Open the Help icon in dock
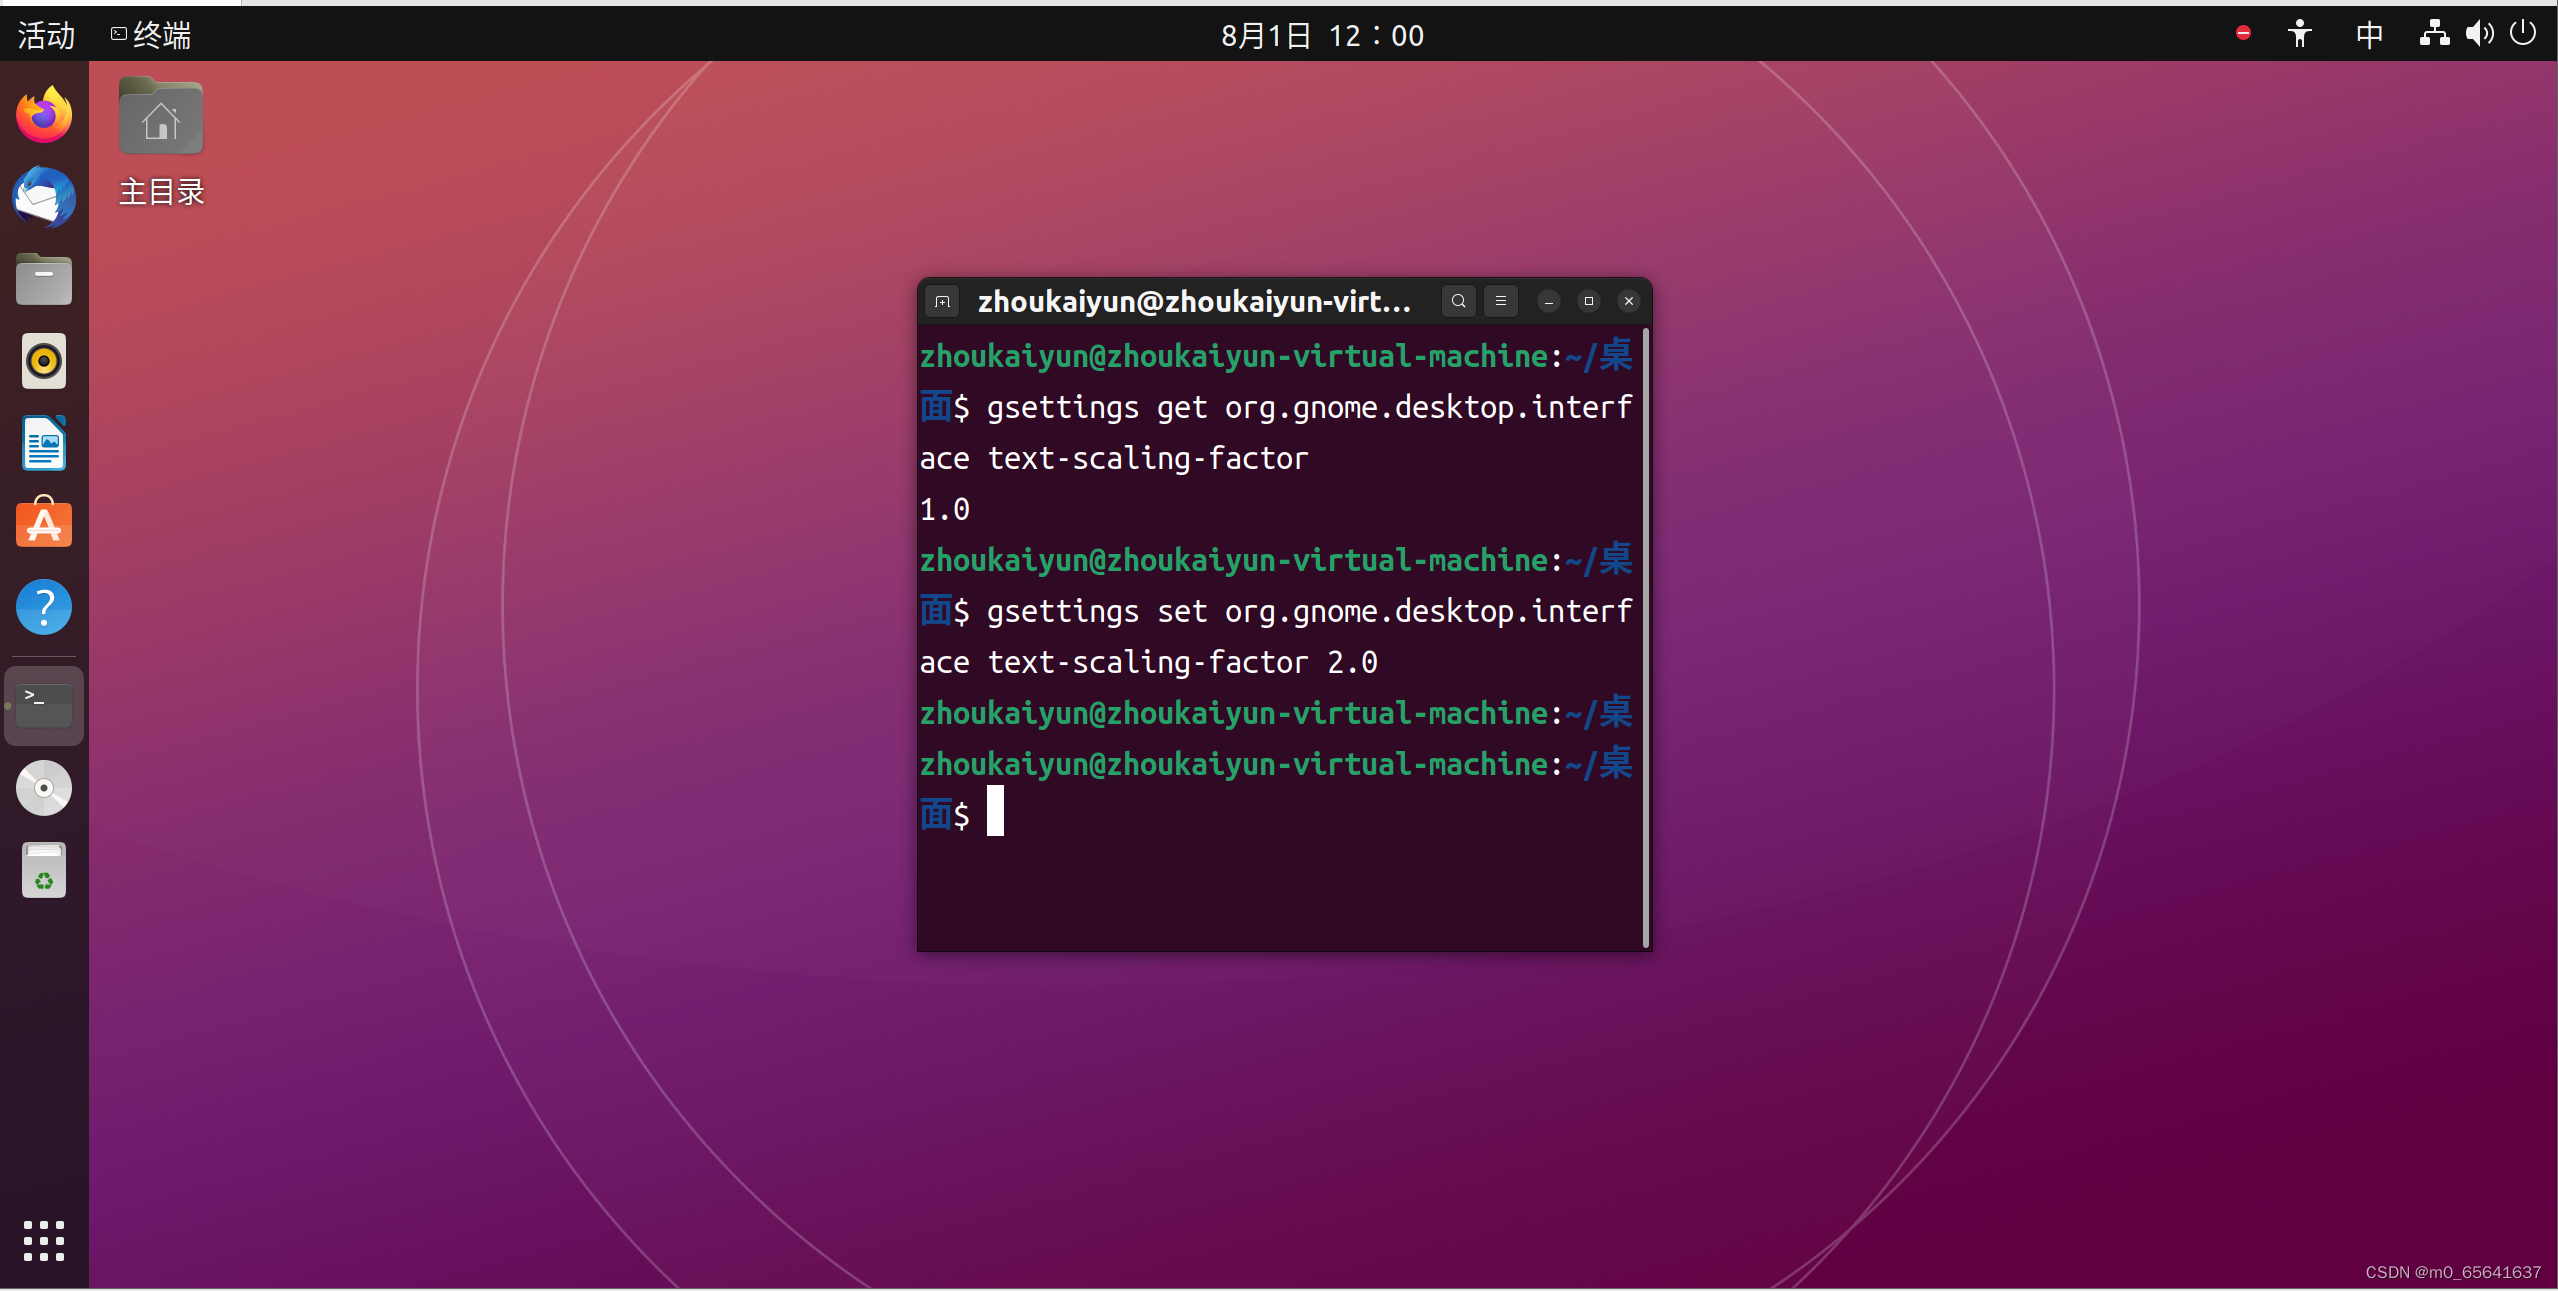2558x1291 pixels. (x=44, y=607)
